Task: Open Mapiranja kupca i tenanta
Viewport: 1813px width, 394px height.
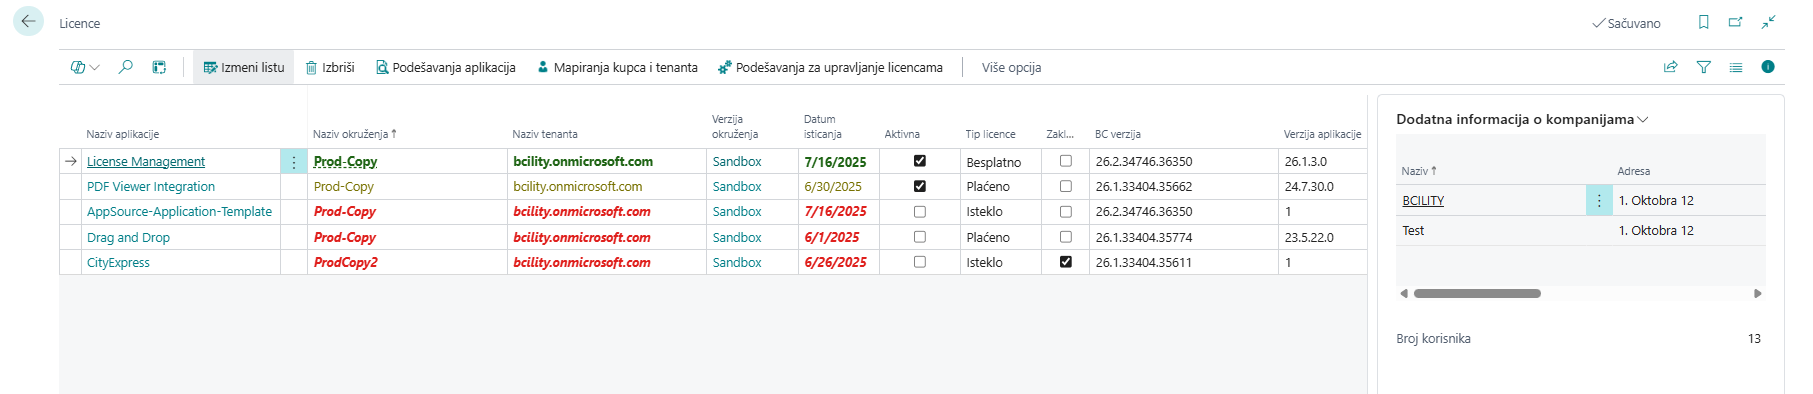Action: pyautogui.click(x=617, y=67)
